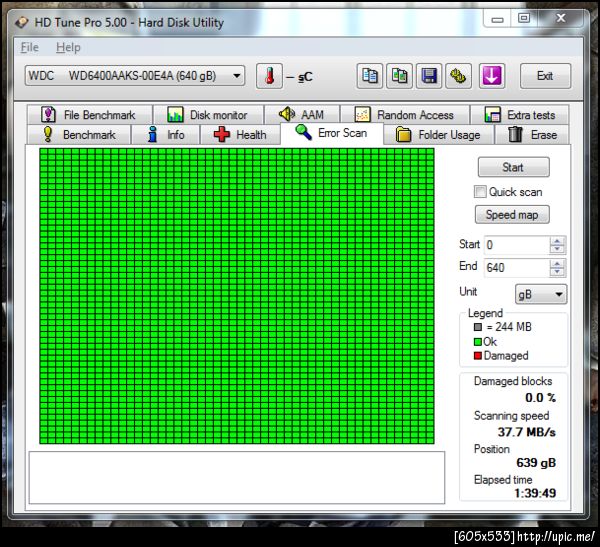Expand the Unit gB dropdown
600x547 pixels.
(x=541, y=294)
